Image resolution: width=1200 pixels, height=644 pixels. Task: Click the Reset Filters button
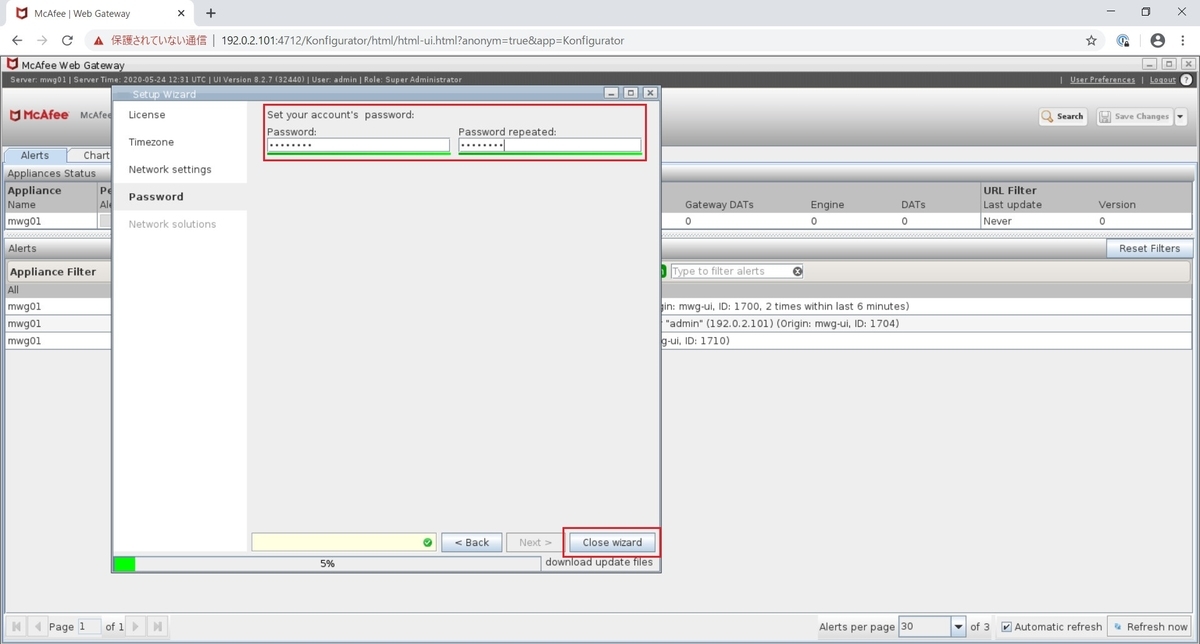1149,248
